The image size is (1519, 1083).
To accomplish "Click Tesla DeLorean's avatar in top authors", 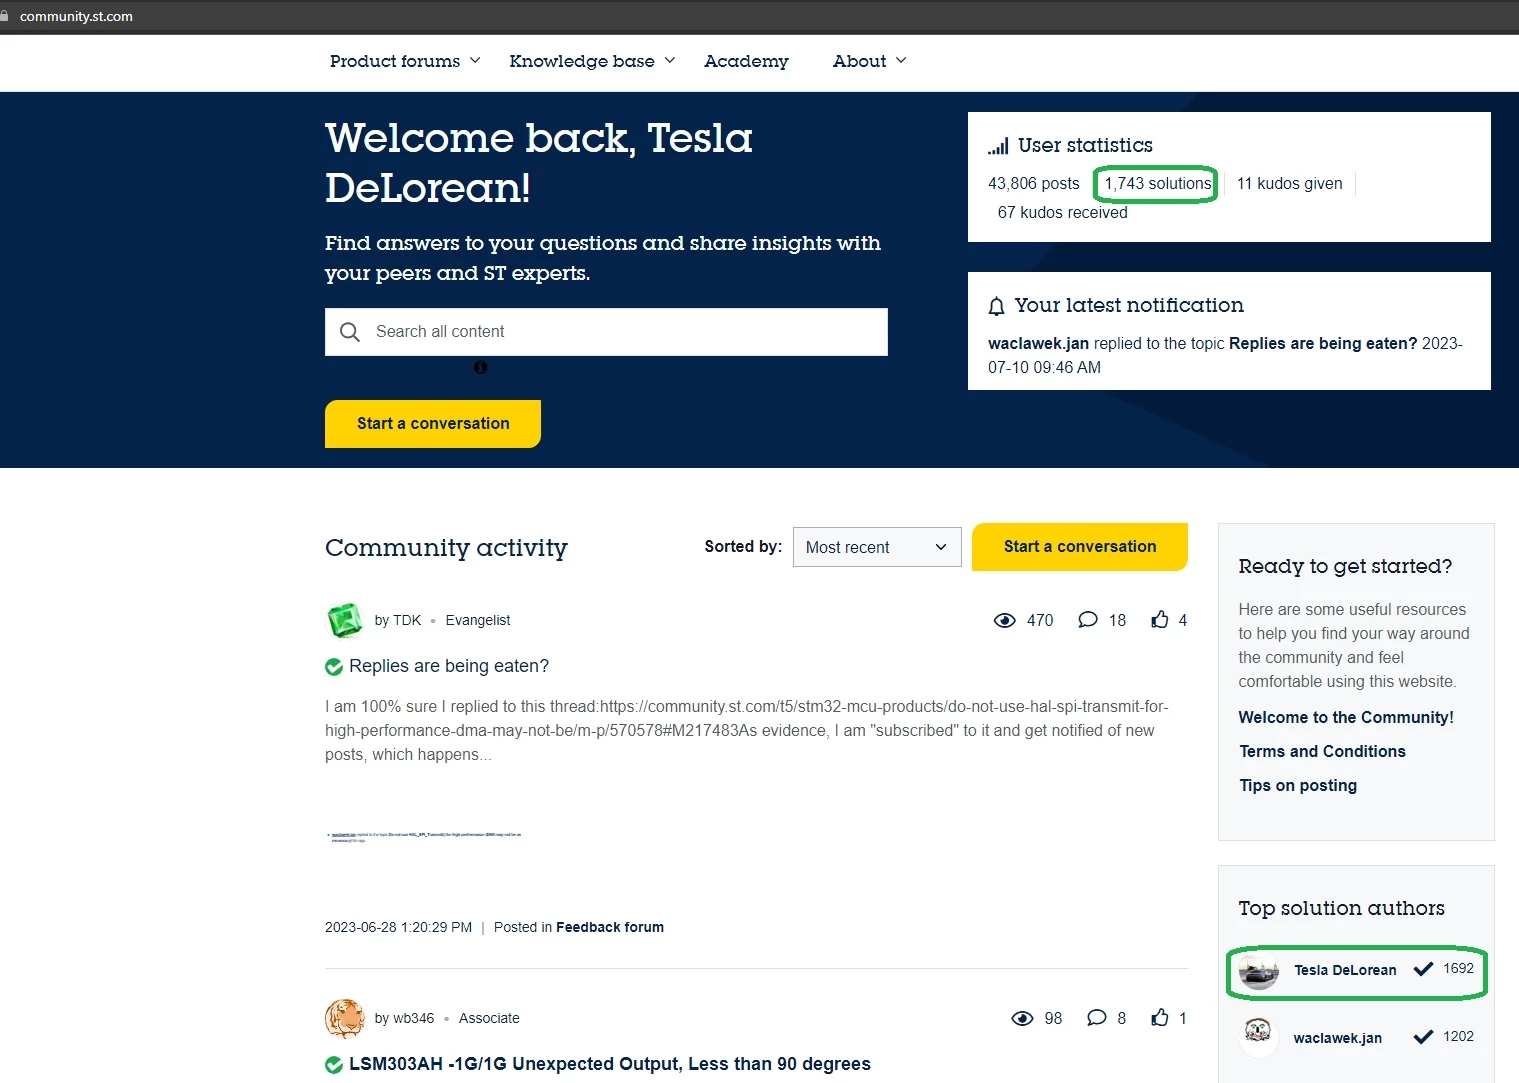I will click(1259, 970).
